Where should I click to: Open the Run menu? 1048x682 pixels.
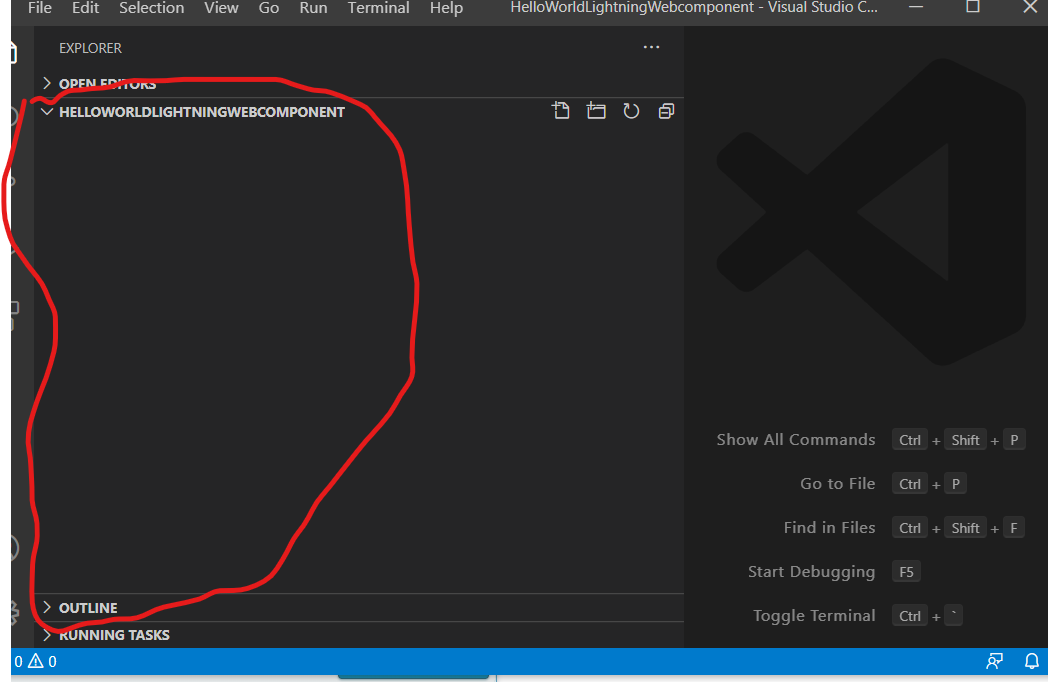(313, 8)
